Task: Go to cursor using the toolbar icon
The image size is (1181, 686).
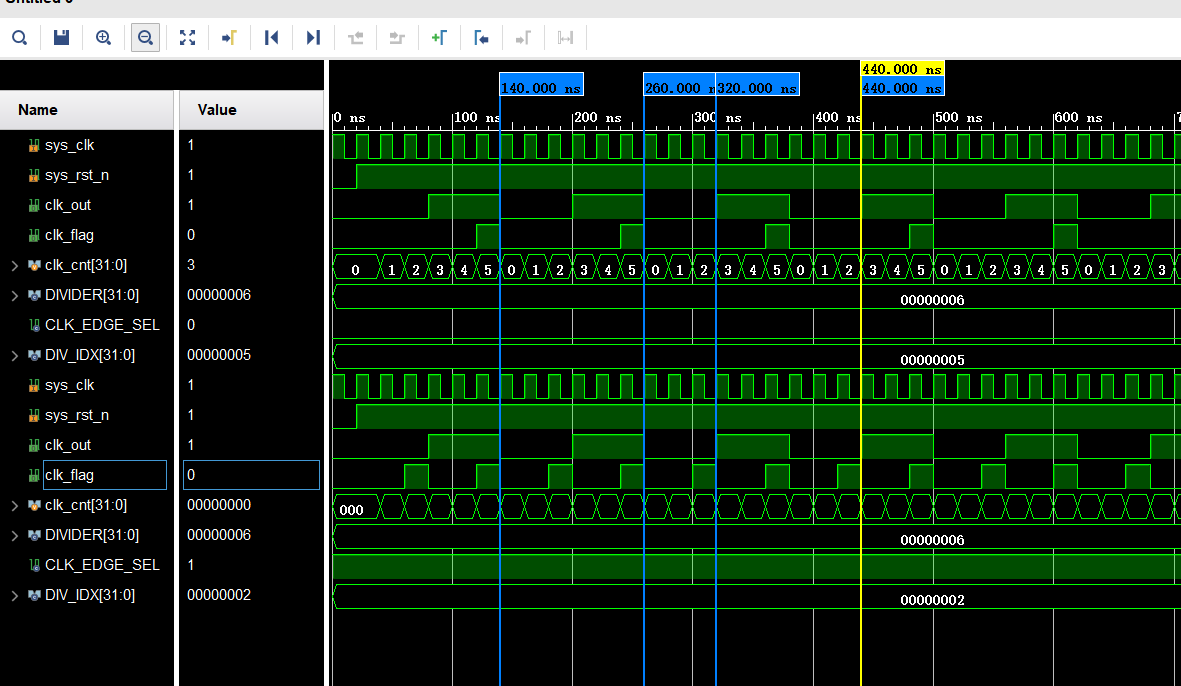Action: click(x=229, y=38)
